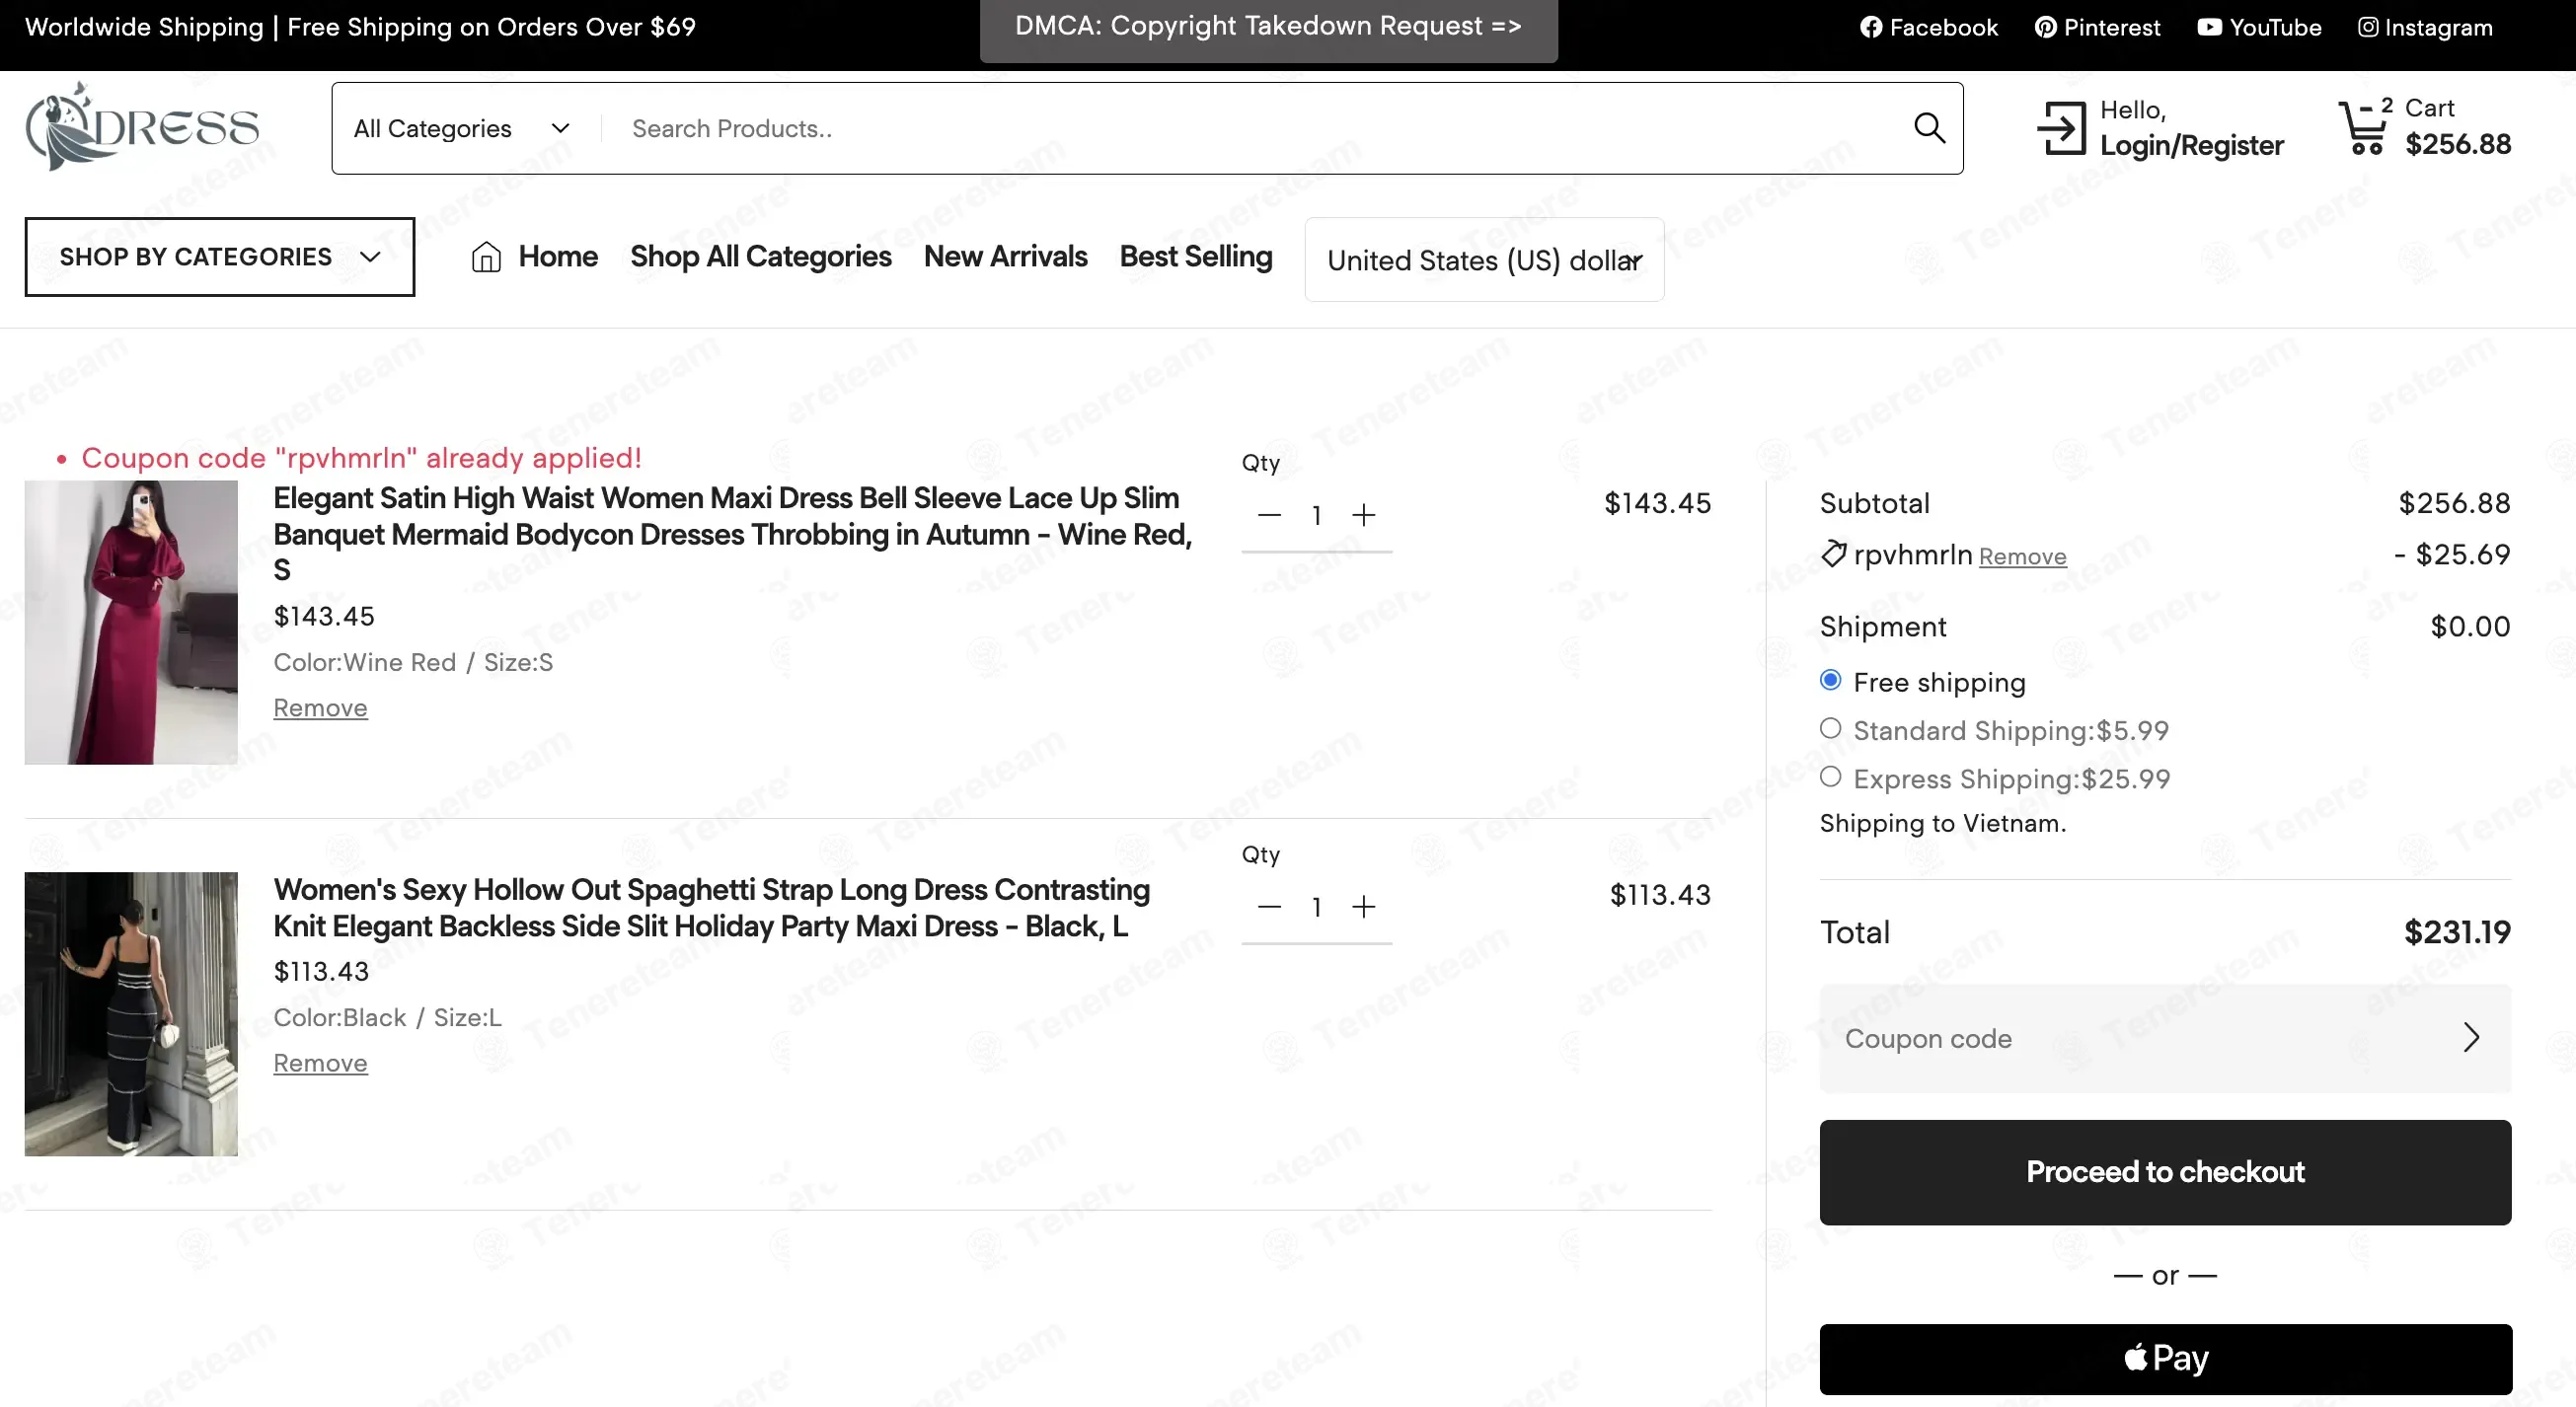
Task: Click Proceed to checkout button
Action: pyautogui.click(x=2165, y=1172)
